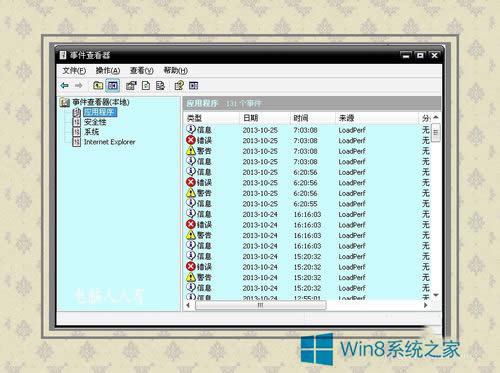Click the 16:16:03 time in the 错误 row
Screen dimensions: 500x373
[x=307, y=225]
